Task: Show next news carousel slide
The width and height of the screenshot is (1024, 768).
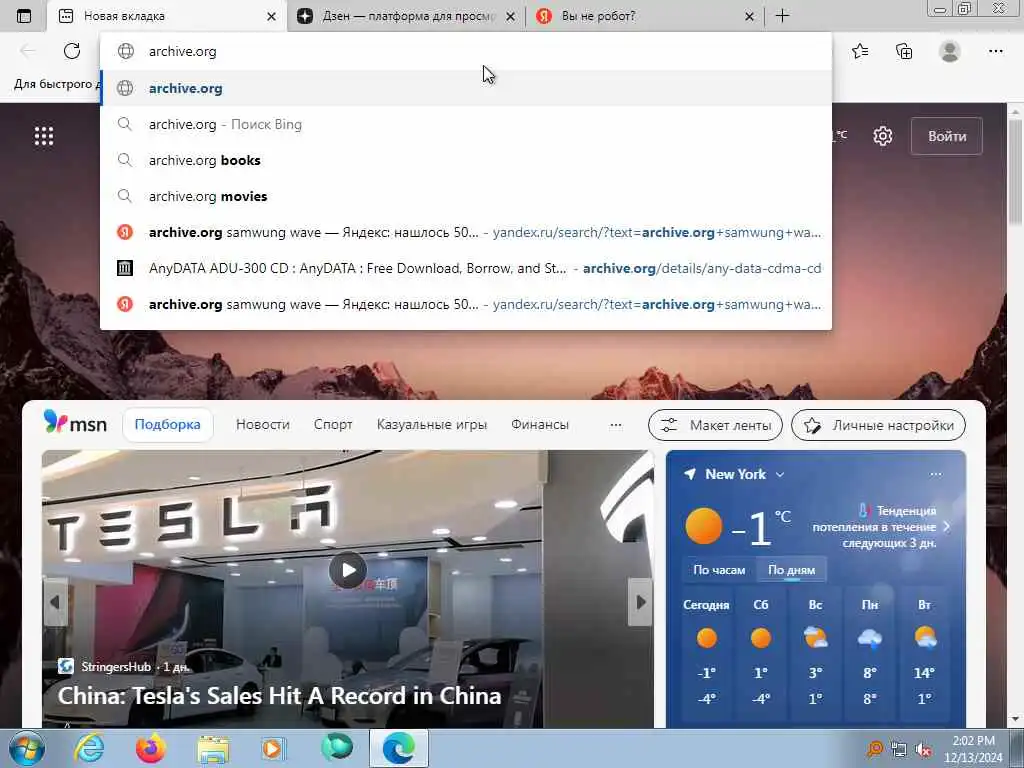Action: (x=641, y=601)
